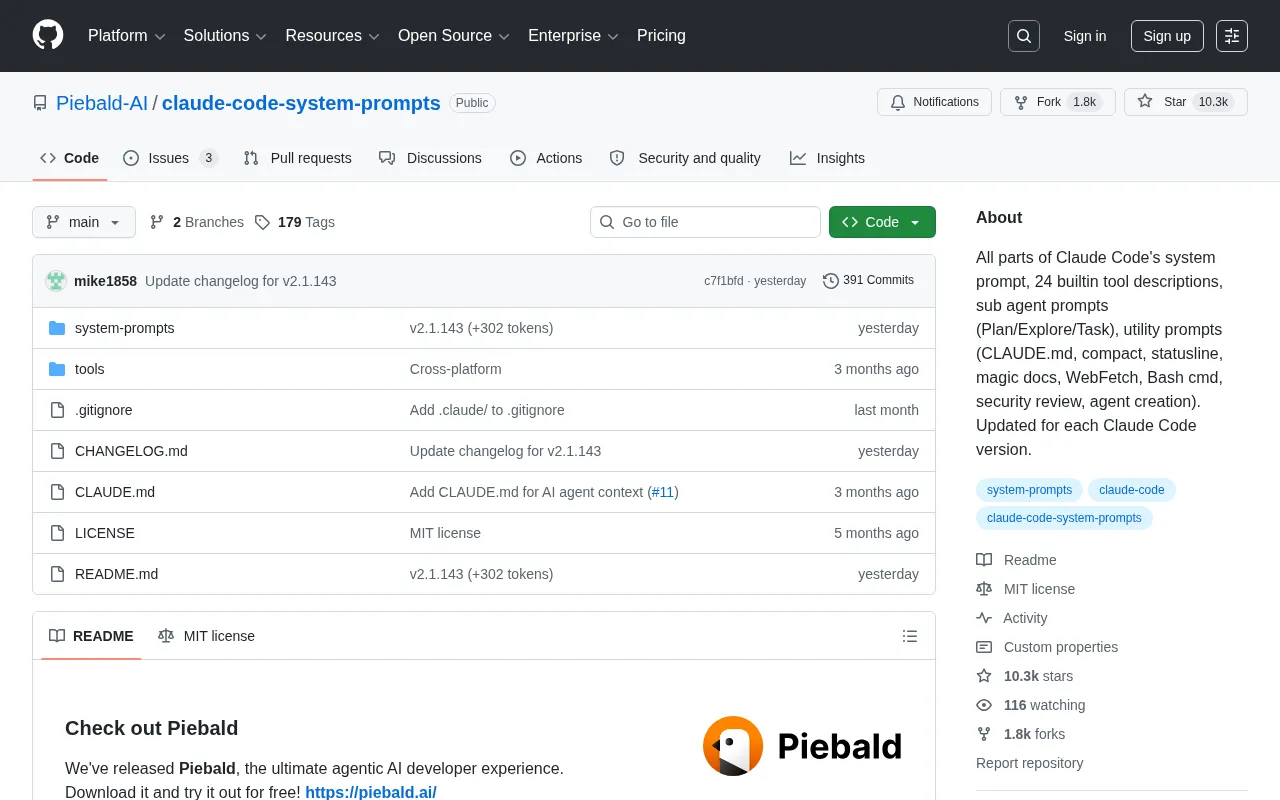Click Report repository link
This screenshot has height=800, width=1280.
coord(1029,763)
